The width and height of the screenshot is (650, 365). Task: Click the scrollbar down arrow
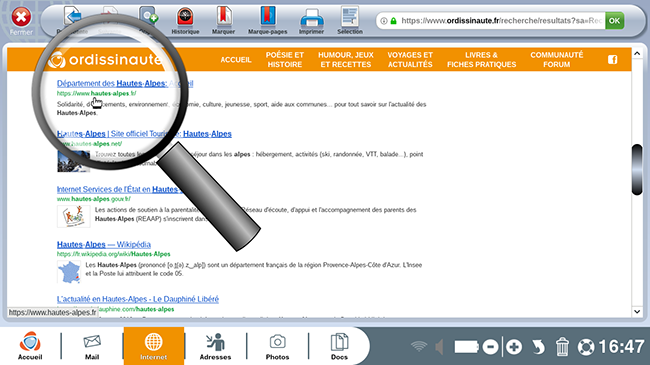pos(637,311)
